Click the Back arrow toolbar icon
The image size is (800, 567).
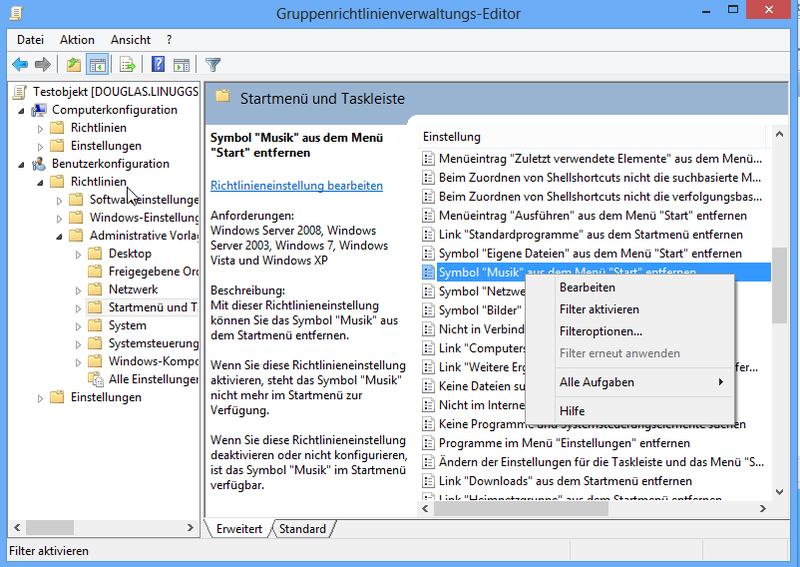[x=19, y=65]
